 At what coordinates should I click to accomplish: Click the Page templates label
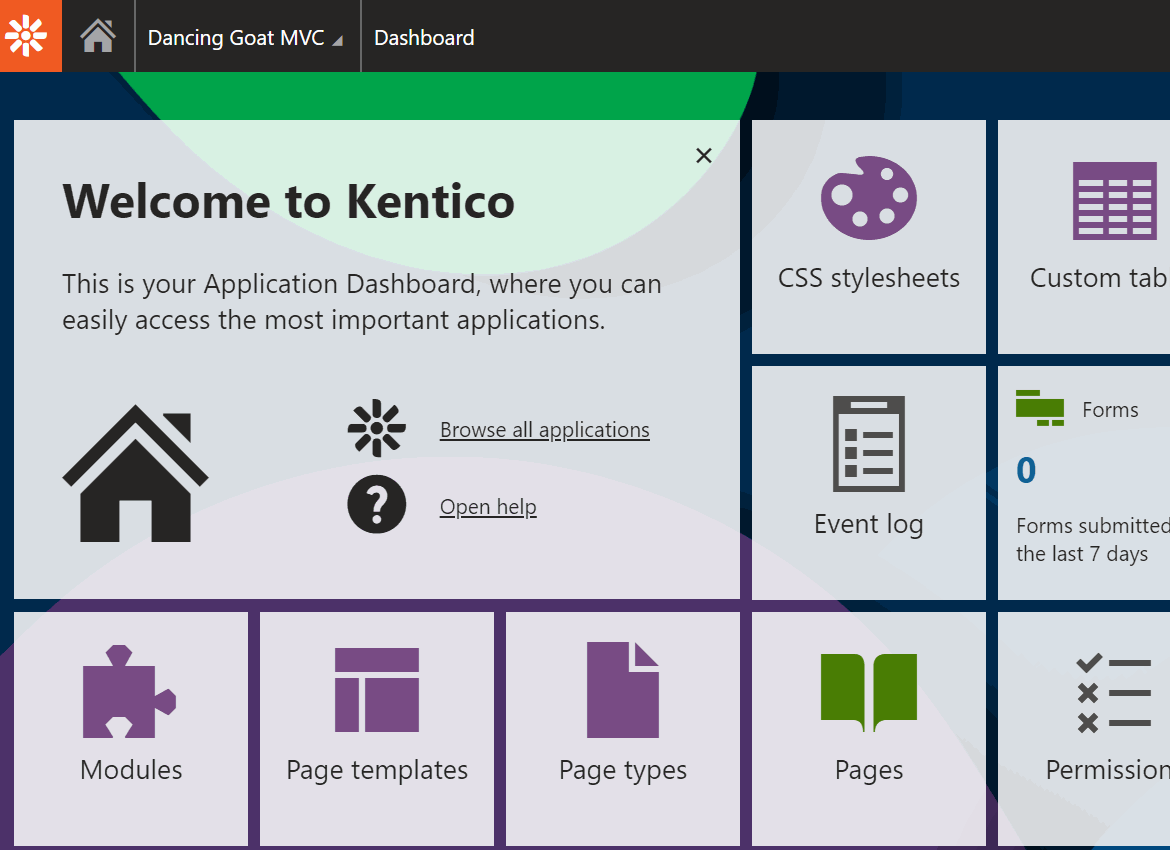[x=377, y=771]
